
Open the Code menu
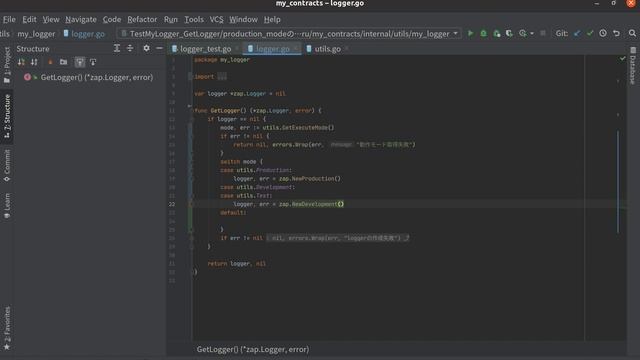[x=112, y=19]
